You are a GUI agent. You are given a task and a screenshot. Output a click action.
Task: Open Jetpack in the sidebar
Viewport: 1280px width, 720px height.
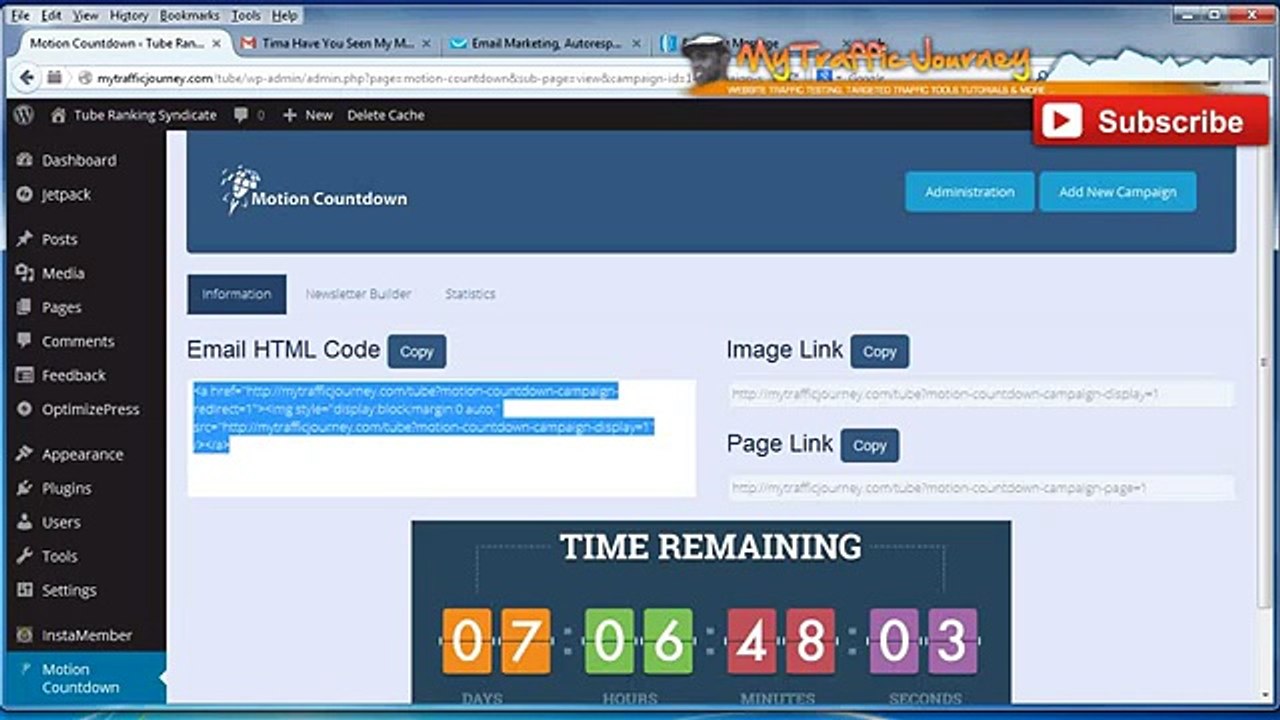66,194
